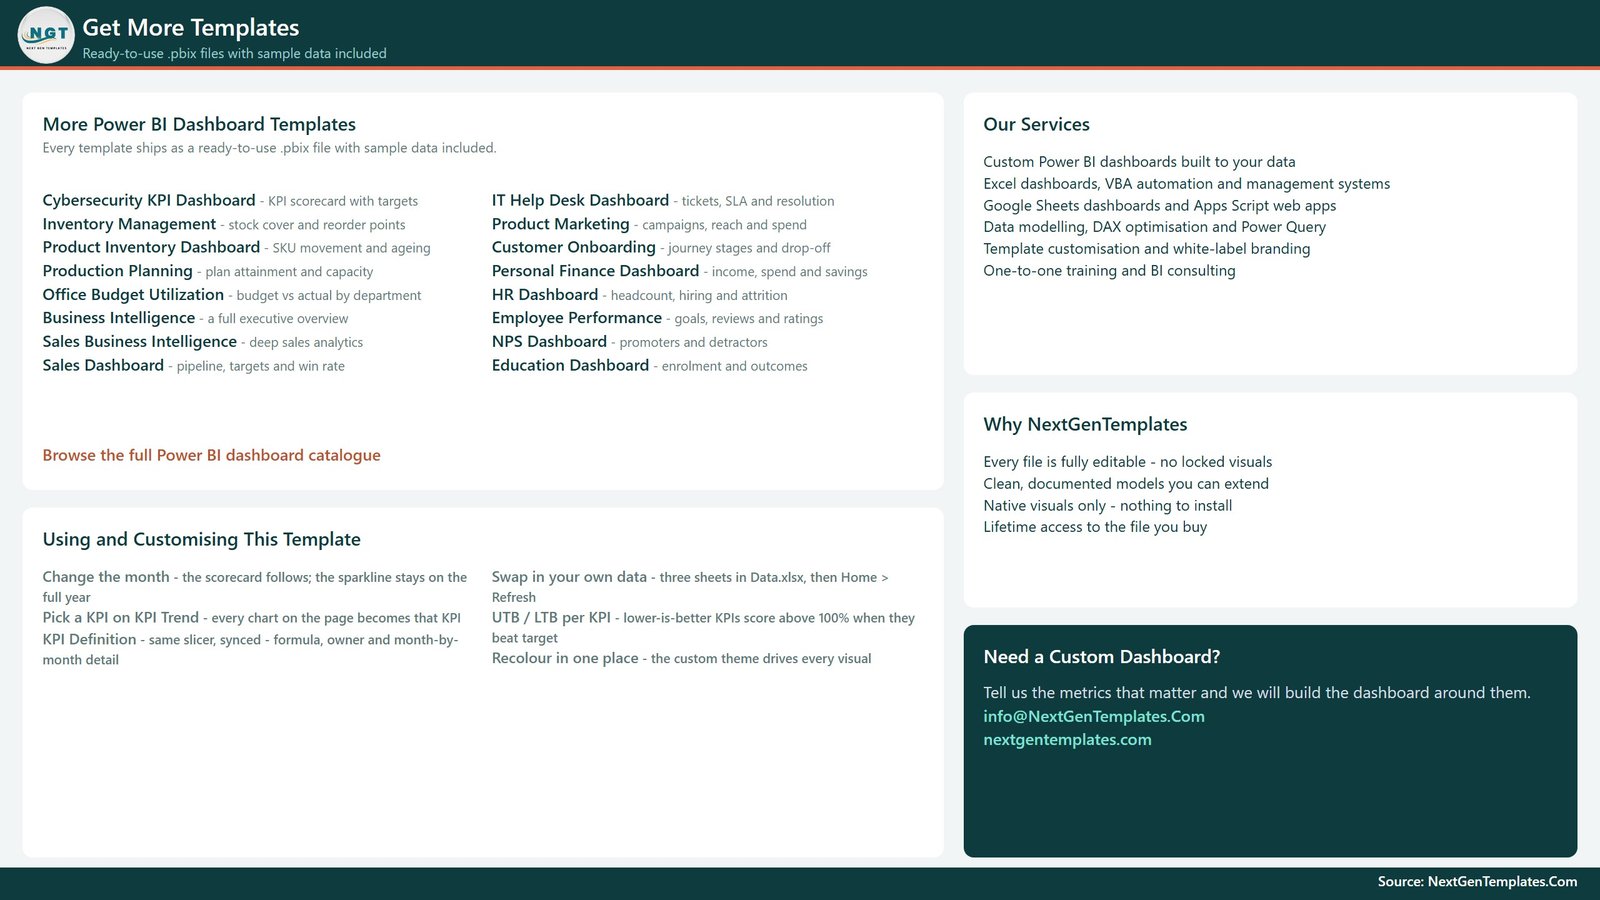Open the Office Budget Utilization link
The height and width of the screenshot is (900, 1600).
click(x=133, y=294)
